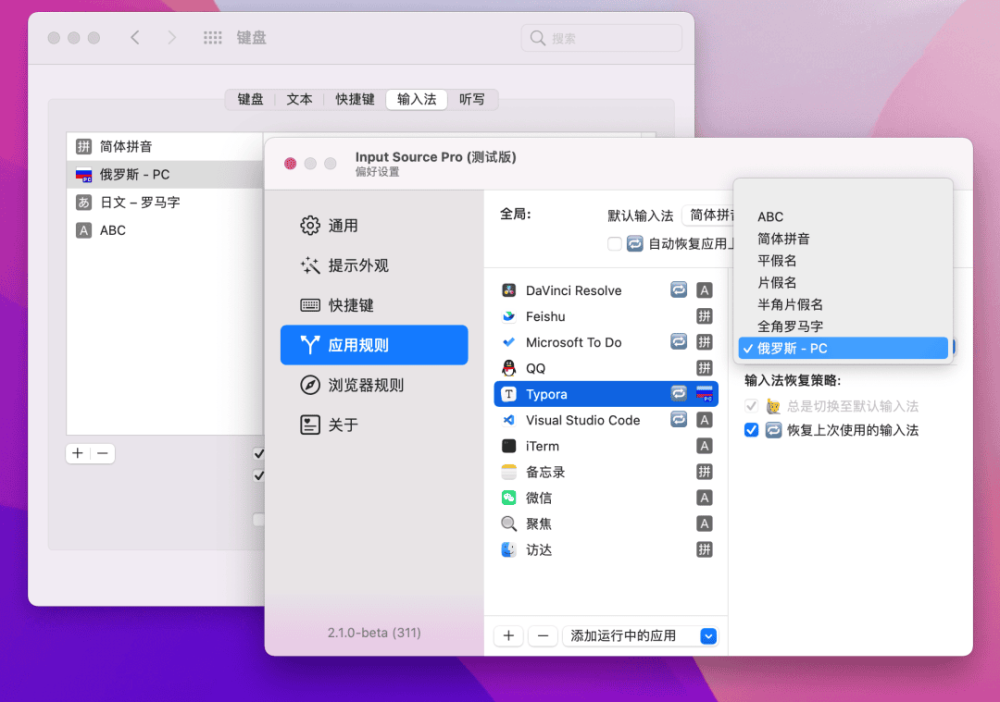The image size is (1000, 702).
Task: Select 聚焦 Spotlight app row
Action: click(x=606, y=524)
